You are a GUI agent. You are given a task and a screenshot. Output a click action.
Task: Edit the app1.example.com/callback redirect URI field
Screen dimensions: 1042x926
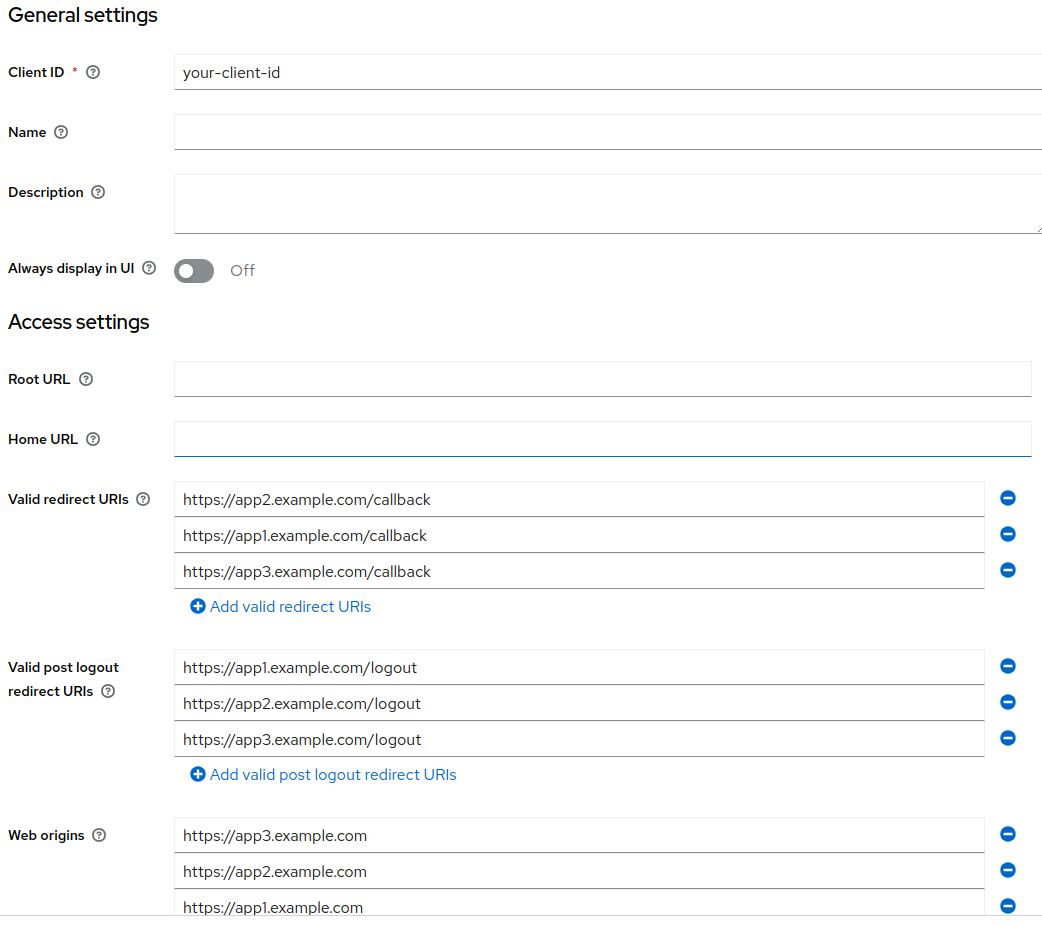[x=578, y=535]
